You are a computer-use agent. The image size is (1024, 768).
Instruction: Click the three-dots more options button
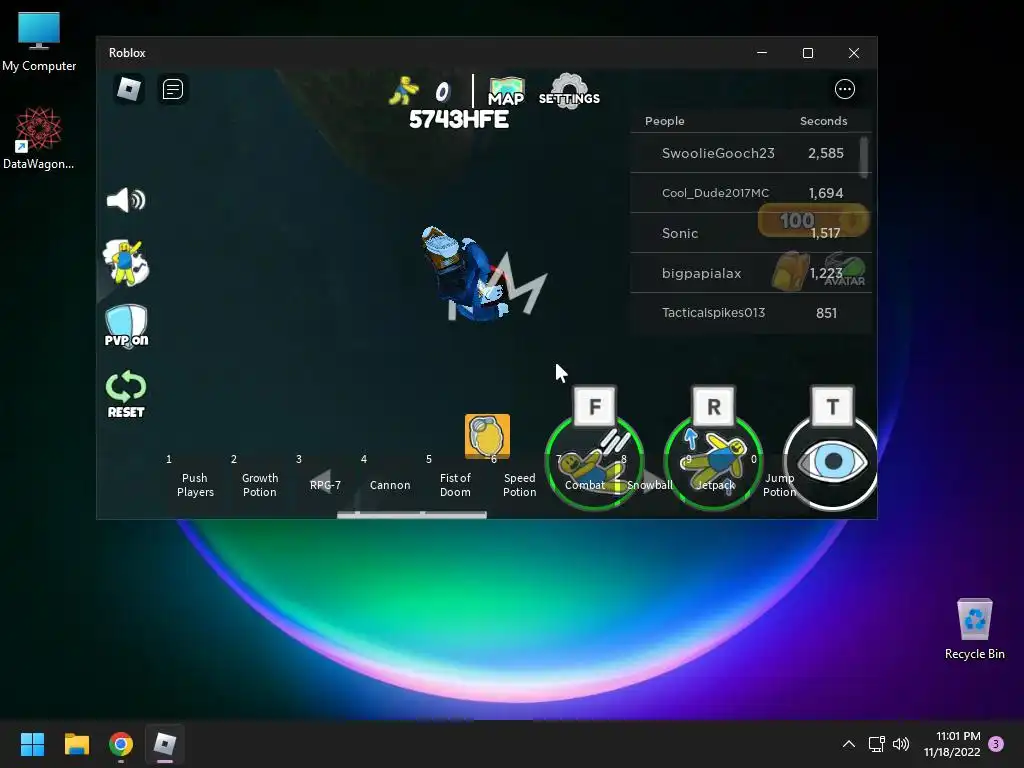(x=844, y=89)
